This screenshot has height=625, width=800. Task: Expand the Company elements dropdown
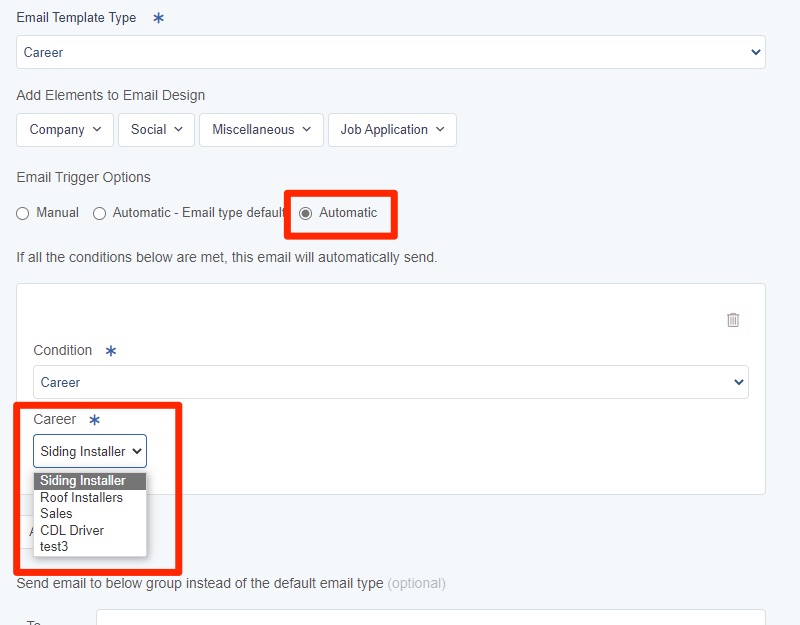click(x=65, y=130)
